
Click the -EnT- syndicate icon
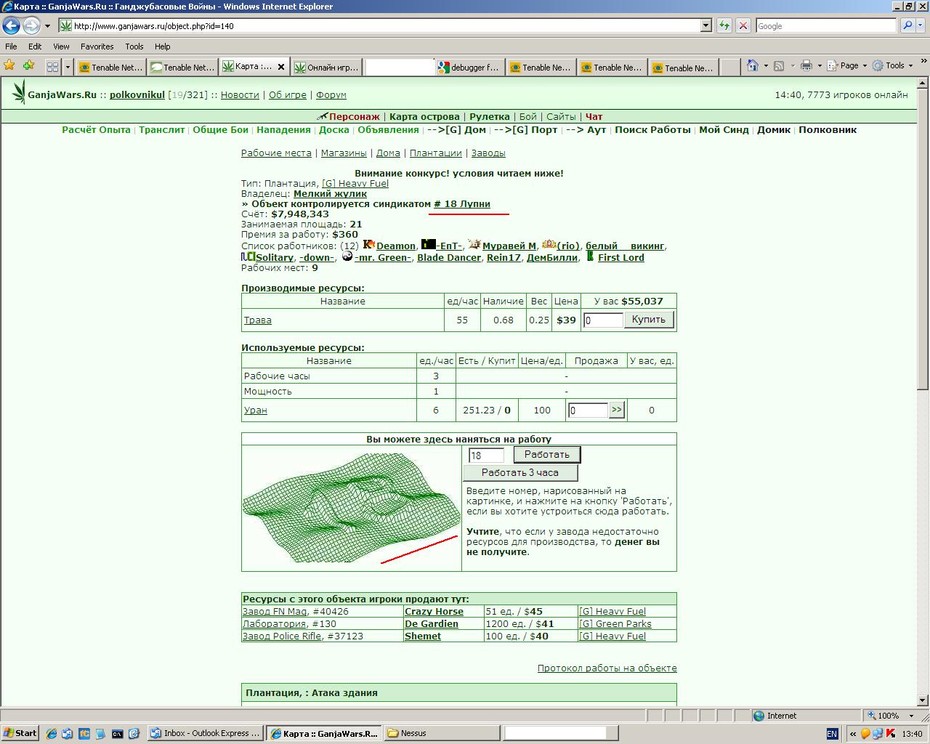(x=428, y=244)
